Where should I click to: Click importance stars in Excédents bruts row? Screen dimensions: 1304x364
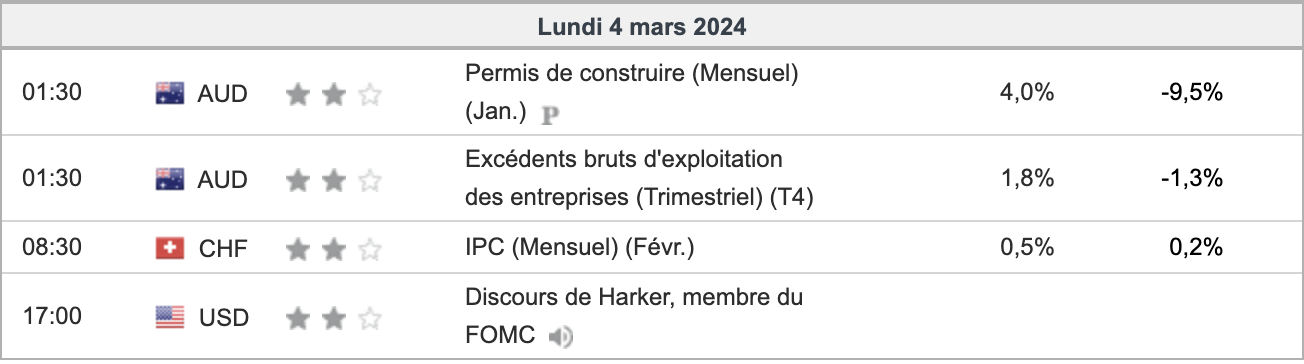pos(333,180)
